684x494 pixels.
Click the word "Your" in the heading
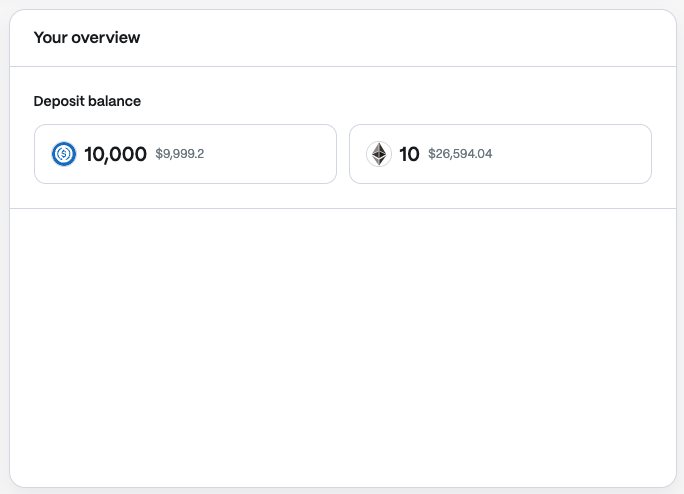coord(50,38)
